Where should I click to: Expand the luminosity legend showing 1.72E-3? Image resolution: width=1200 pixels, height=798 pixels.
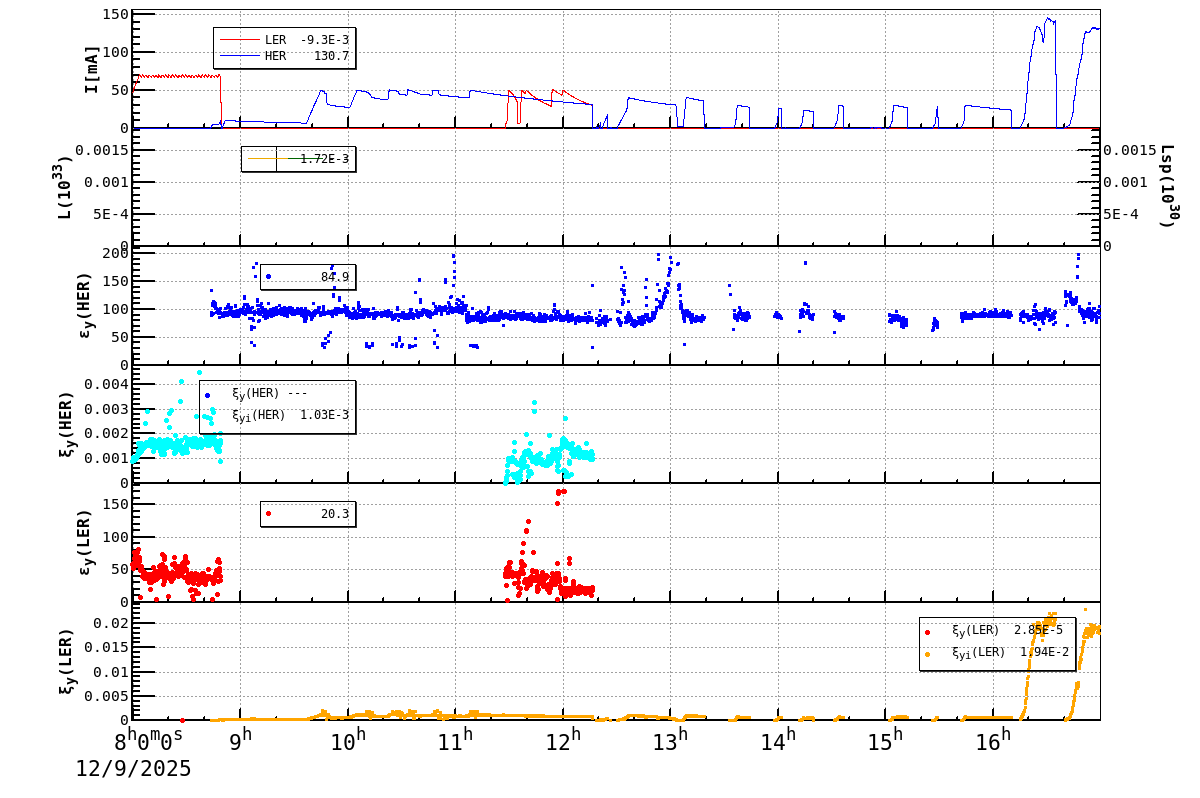[x=310, y=159]
